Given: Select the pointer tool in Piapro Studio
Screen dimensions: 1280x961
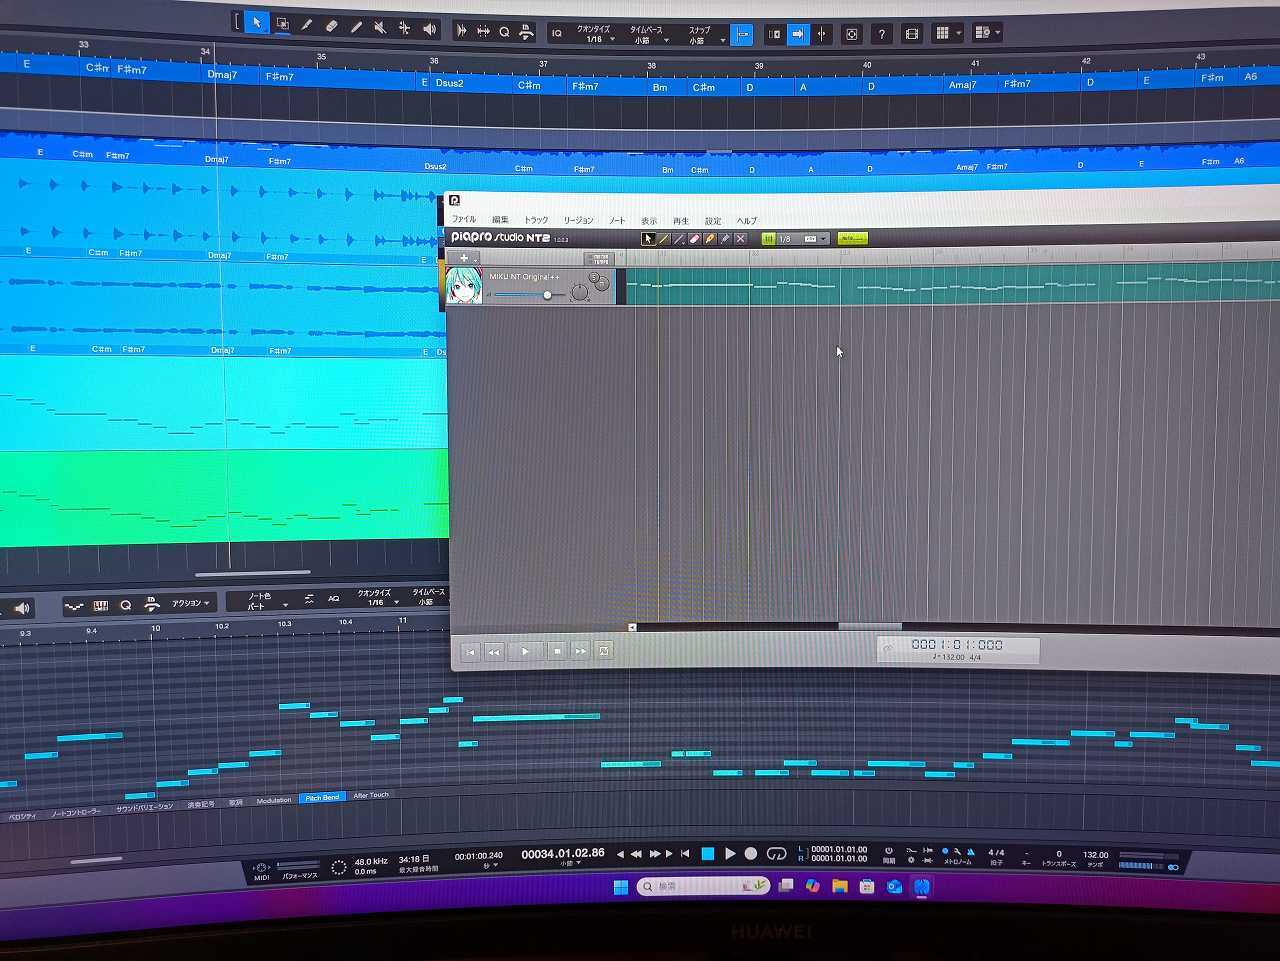Looking at the screenshot, I should coord(648,239).
